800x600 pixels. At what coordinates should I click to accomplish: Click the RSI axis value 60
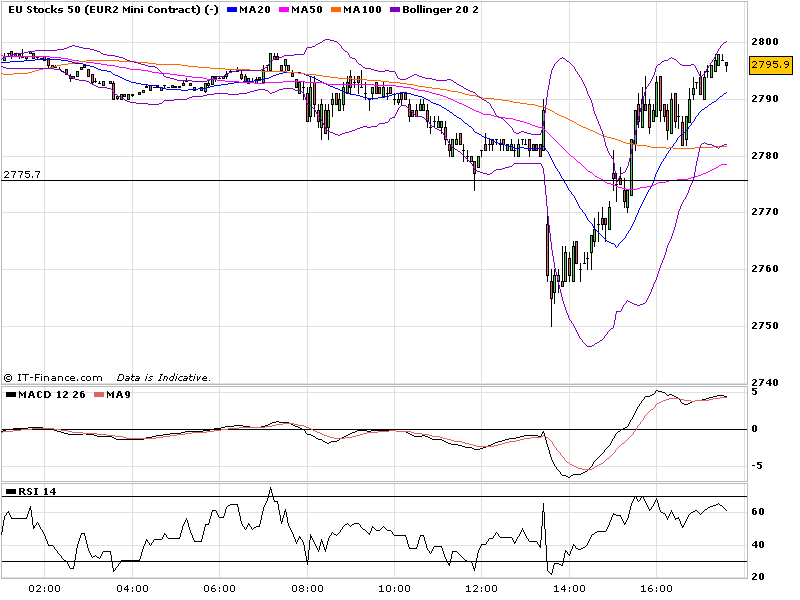pos(758,512)
